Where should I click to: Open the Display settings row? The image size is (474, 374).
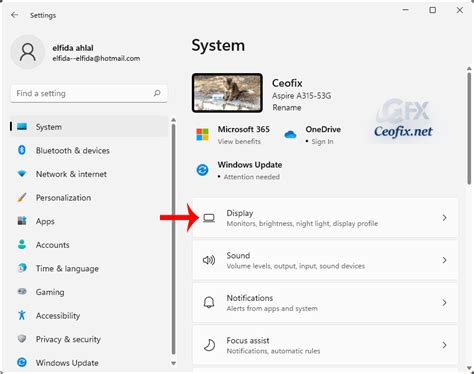(x=325, y=218)
